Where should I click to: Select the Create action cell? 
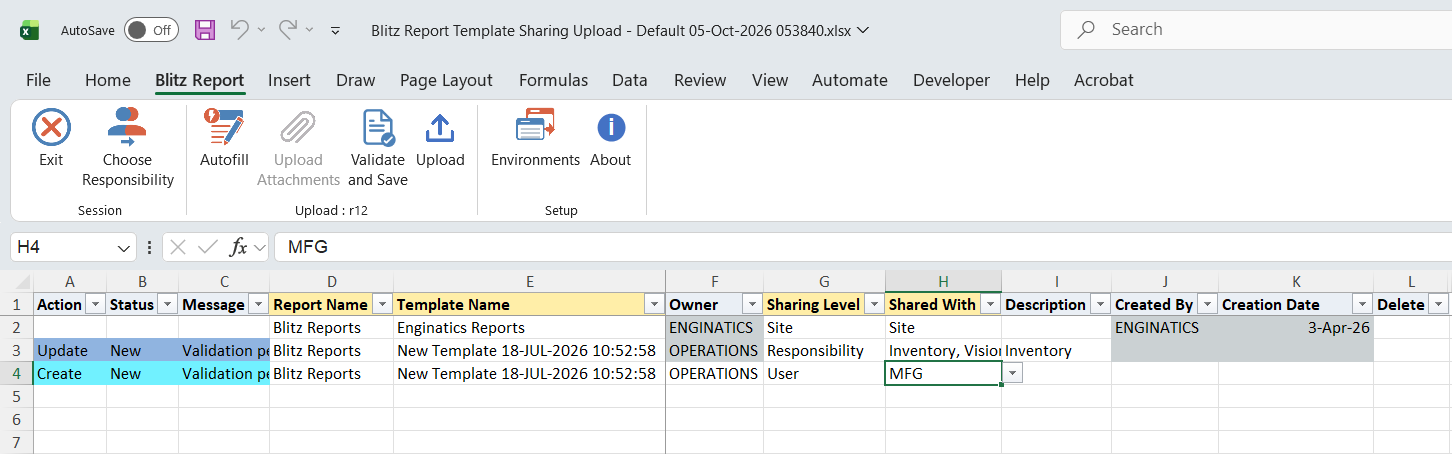[70, 374]
